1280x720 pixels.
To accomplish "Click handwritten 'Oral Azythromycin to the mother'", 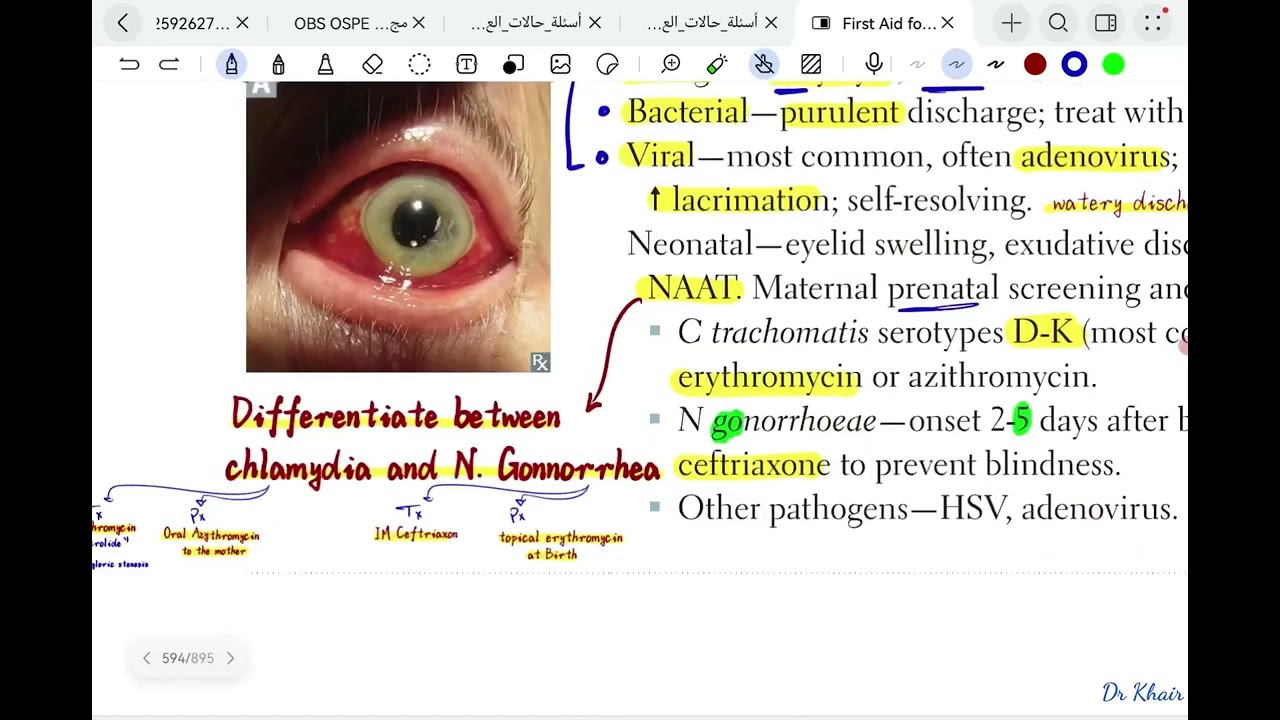I will tap(212, 543).
